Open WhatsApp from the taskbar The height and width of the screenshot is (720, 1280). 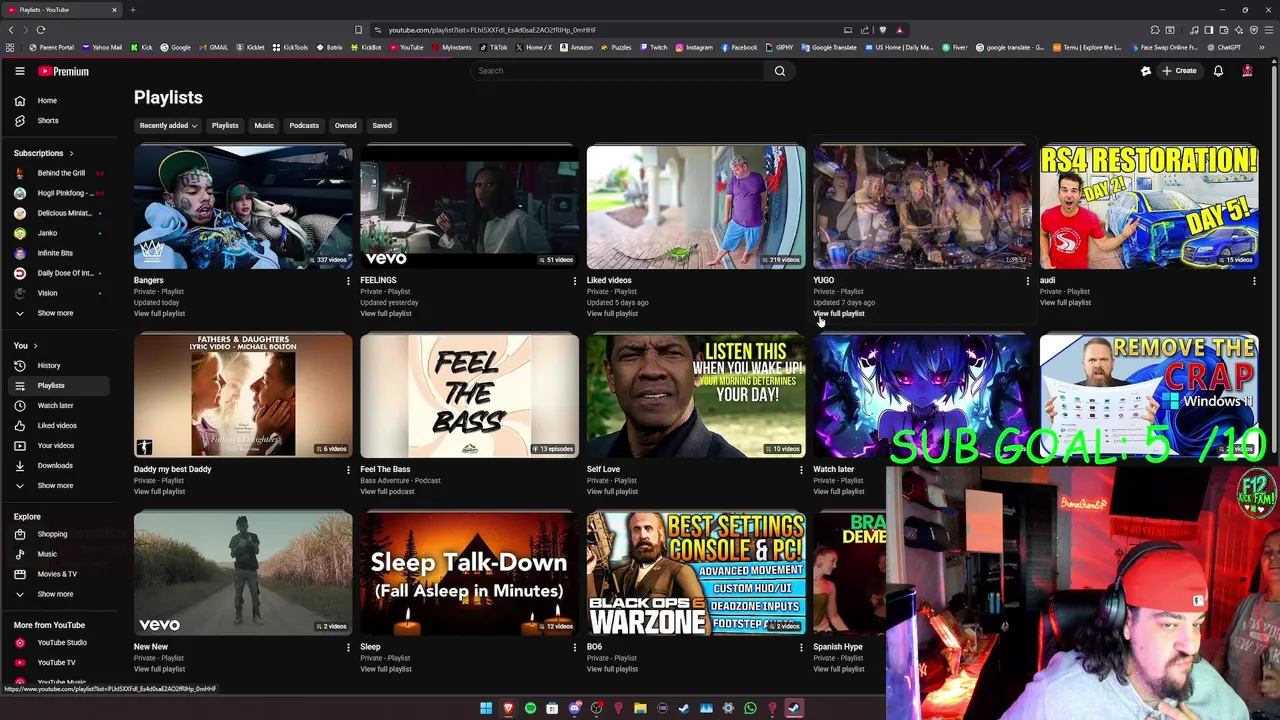click(750, 708)
